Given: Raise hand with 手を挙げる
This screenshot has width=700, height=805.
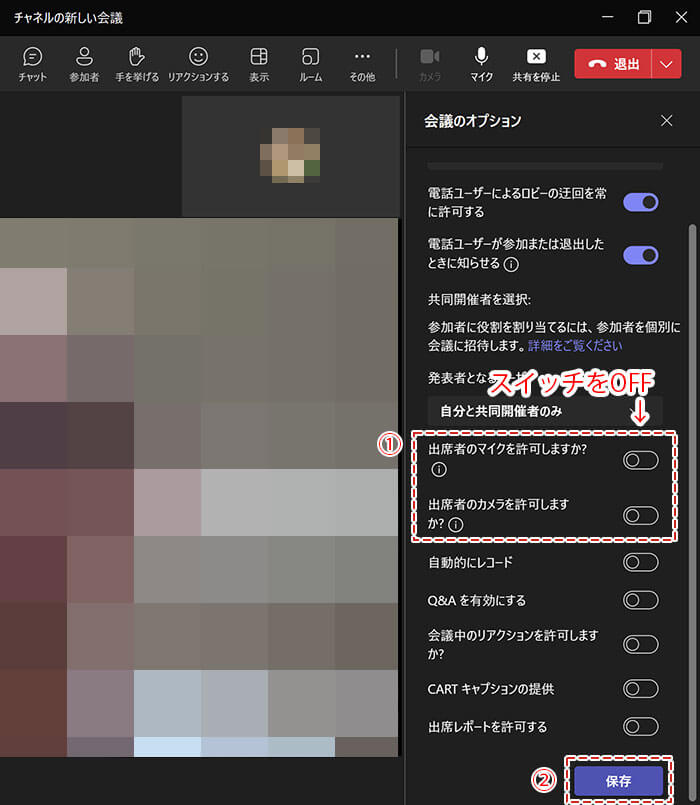Looking at the screenshot, I should [137, 64].
